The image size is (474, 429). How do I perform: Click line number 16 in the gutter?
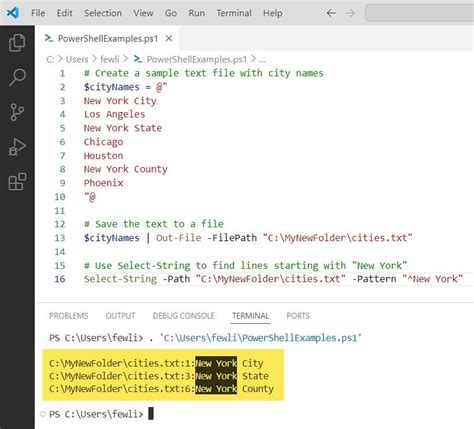[x=60, y=279]
